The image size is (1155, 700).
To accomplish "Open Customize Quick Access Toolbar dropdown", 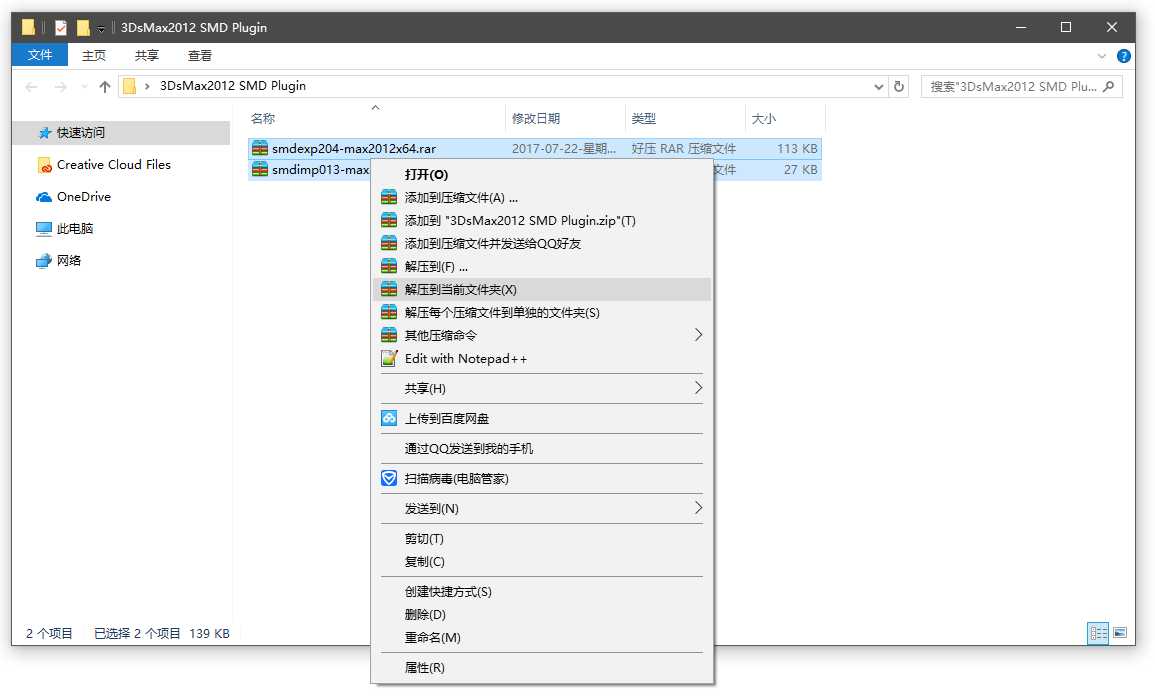I will pyautogui.click(x=101, y=29).
